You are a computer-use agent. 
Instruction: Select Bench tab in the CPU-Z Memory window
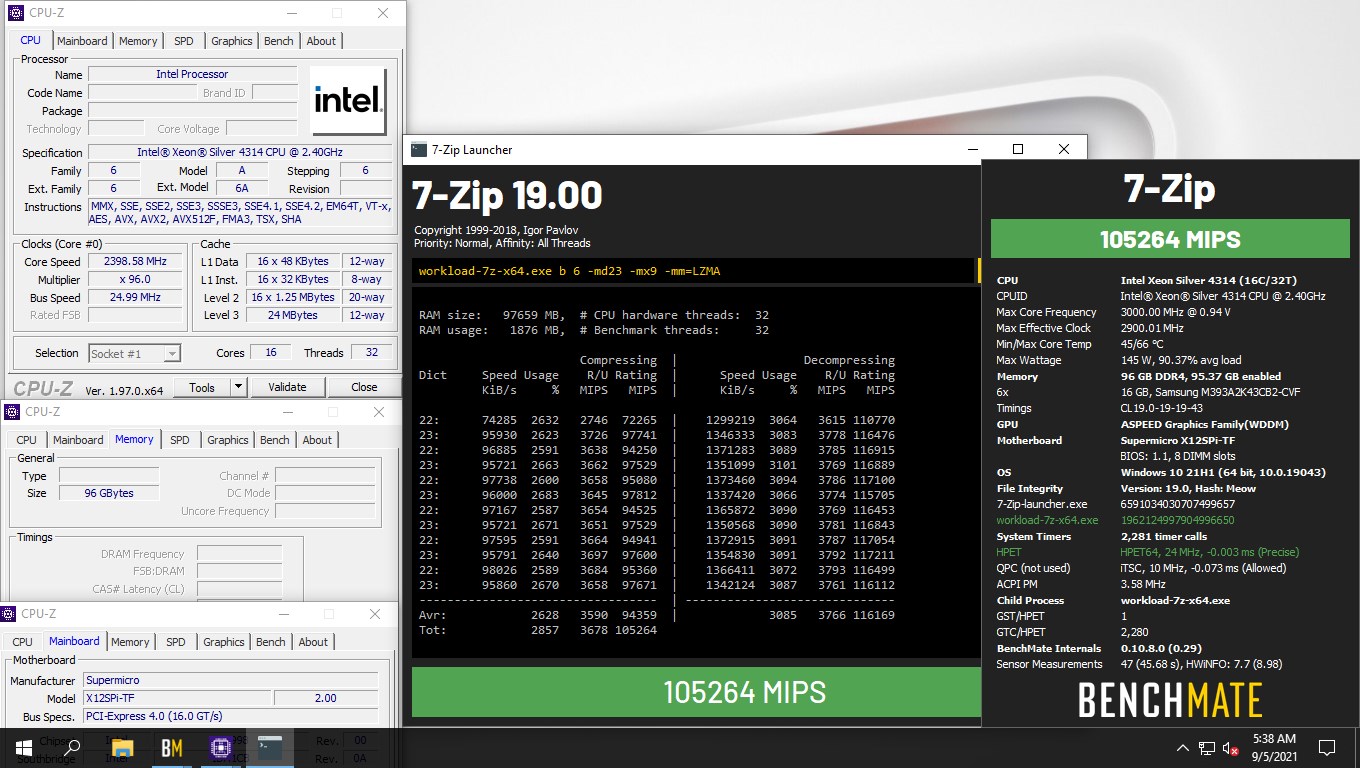click(275, 440)
